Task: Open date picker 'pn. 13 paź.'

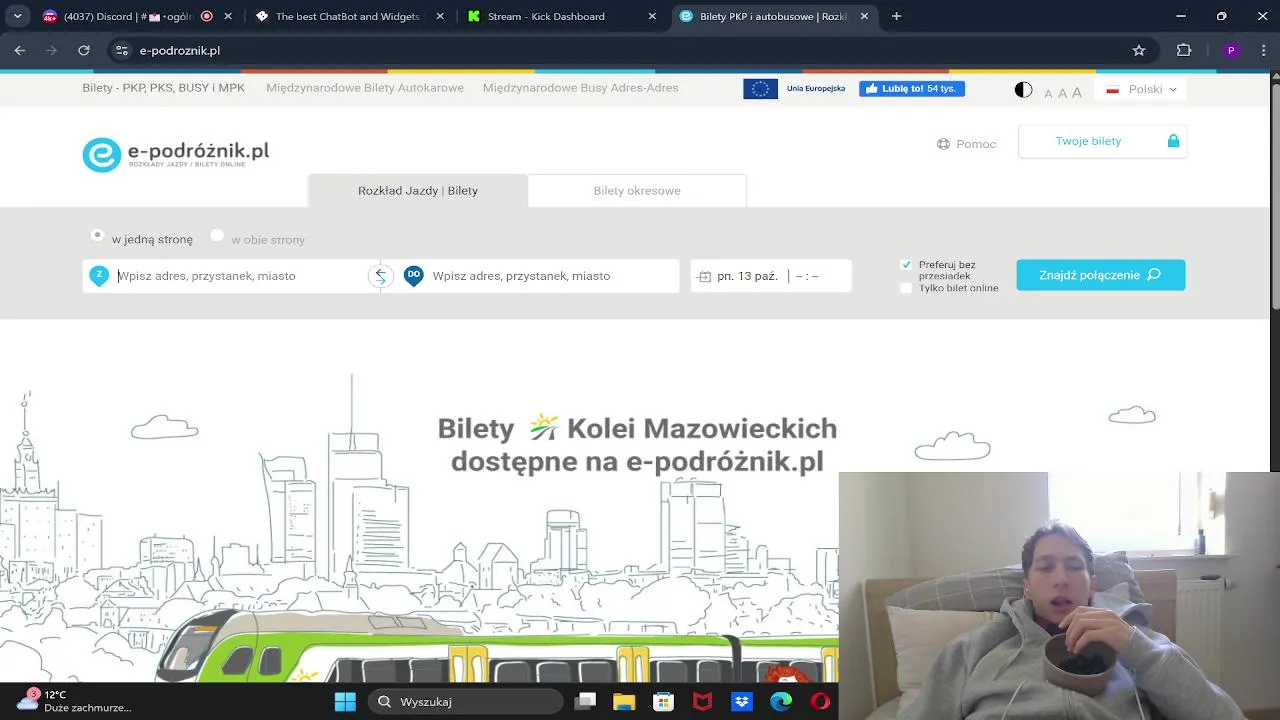Action: (747, 276)
